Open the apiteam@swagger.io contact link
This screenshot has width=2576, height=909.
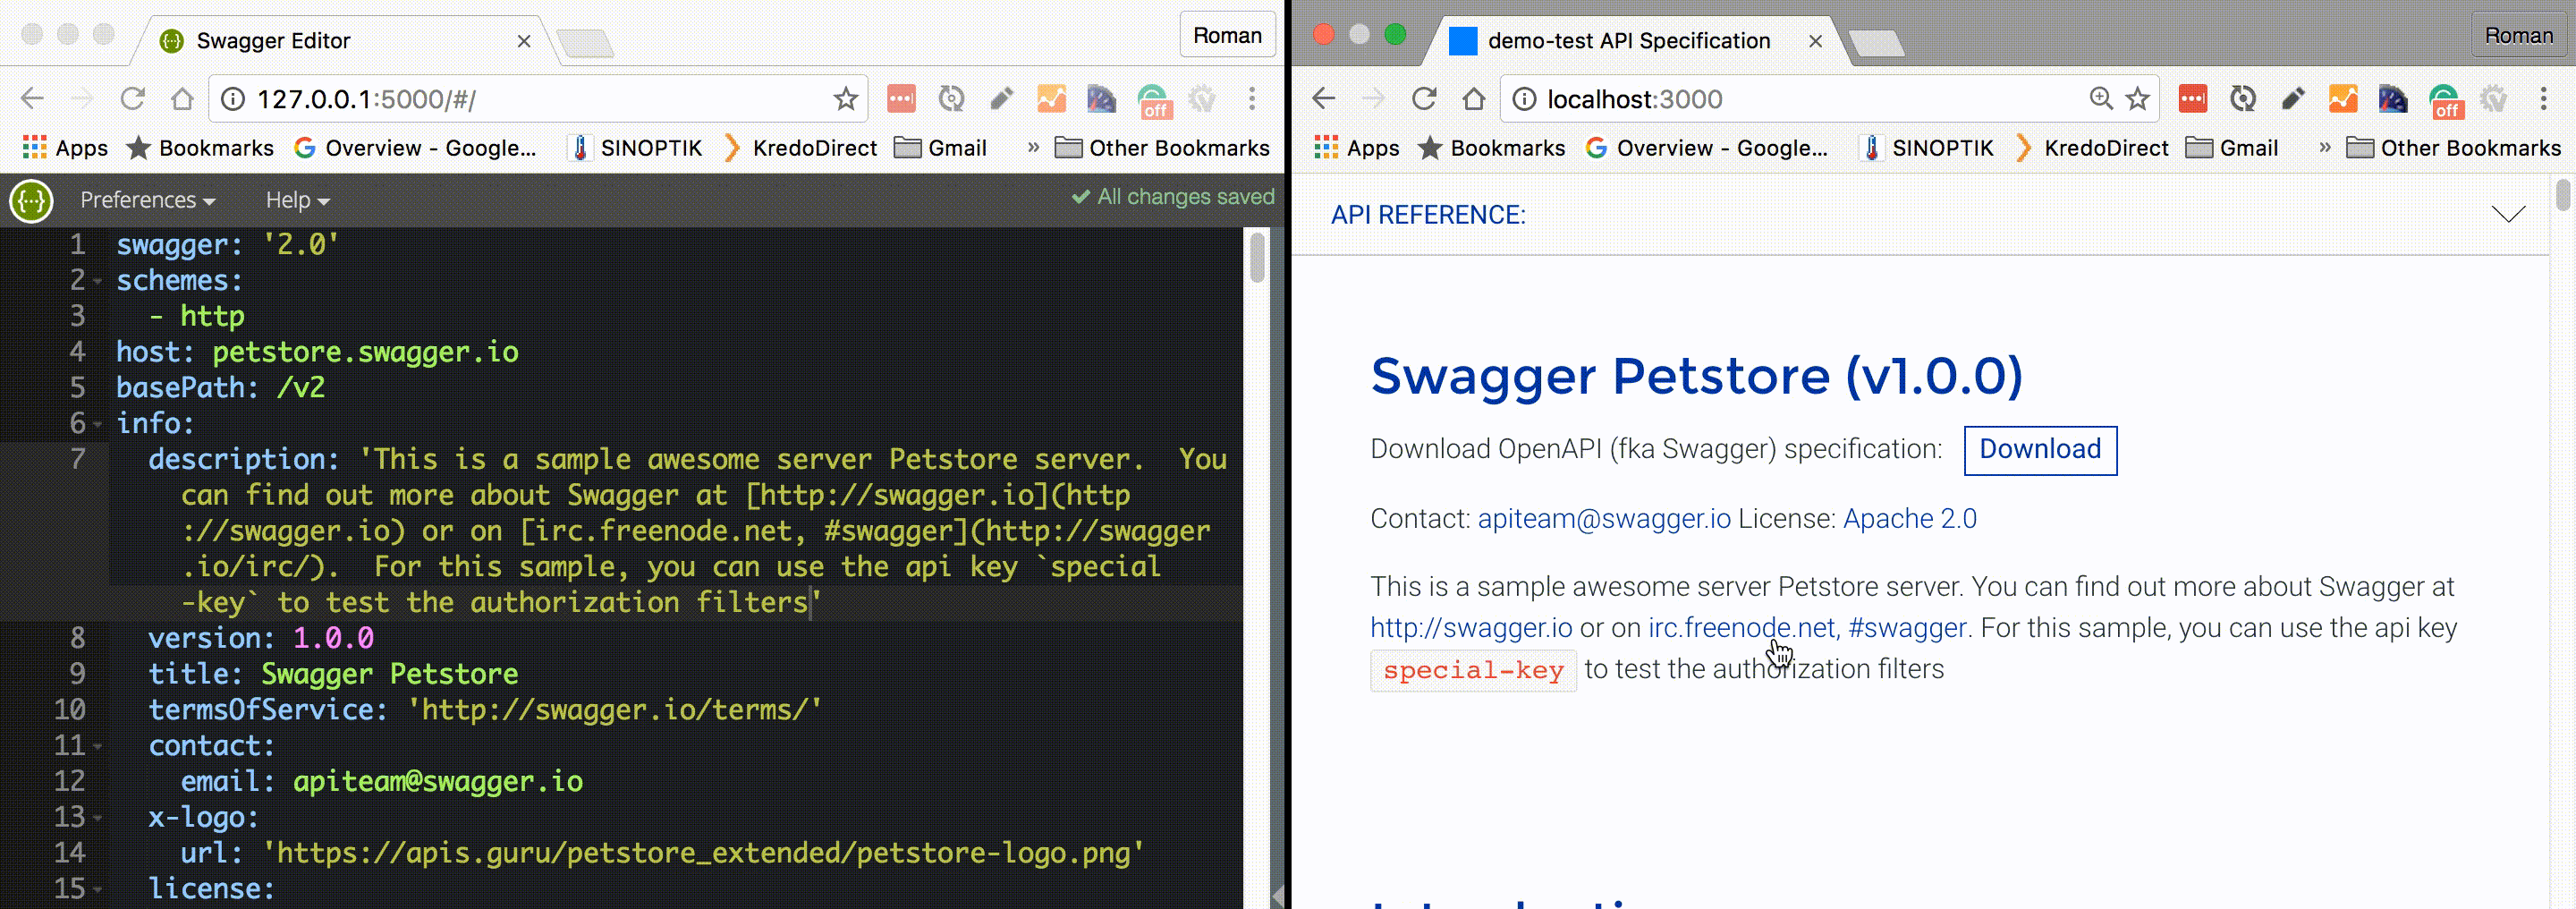pyautogui.click(x=1604, y=518)
